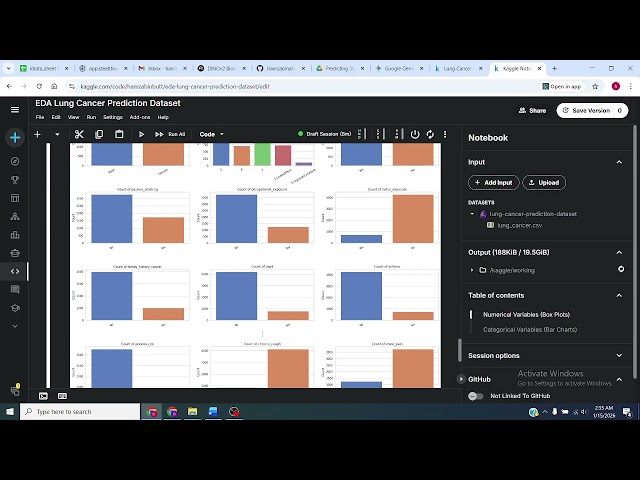Collapse the Table of contents chevron

[619, 296]
